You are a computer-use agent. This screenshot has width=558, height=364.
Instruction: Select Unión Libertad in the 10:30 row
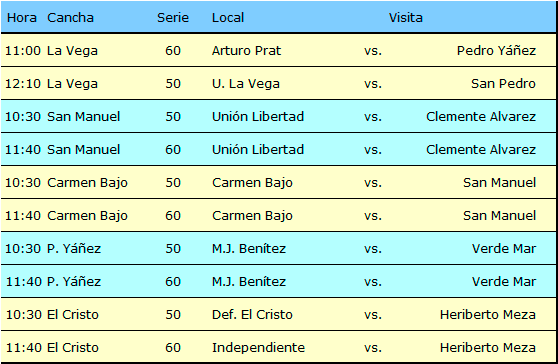(258, 117)
